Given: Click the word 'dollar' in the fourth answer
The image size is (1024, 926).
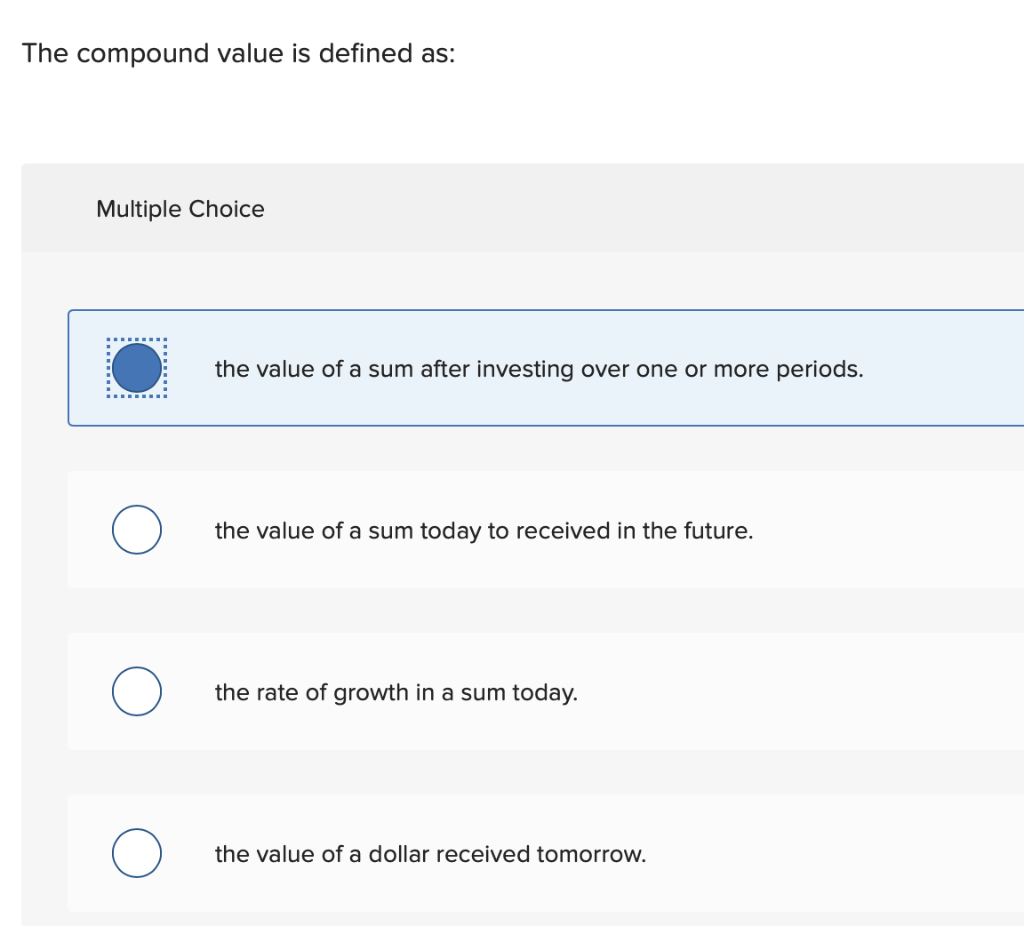Looking at the screenshot, I should 399,854.
